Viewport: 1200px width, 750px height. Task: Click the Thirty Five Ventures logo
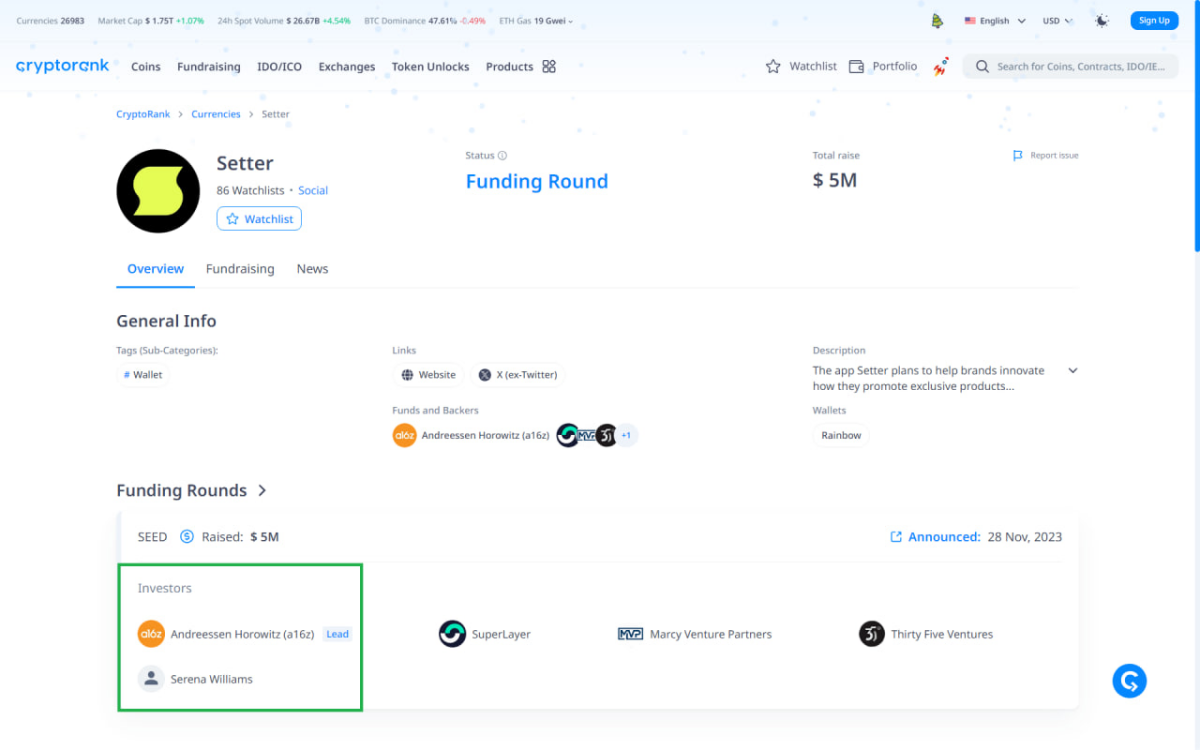pos(872,634)
